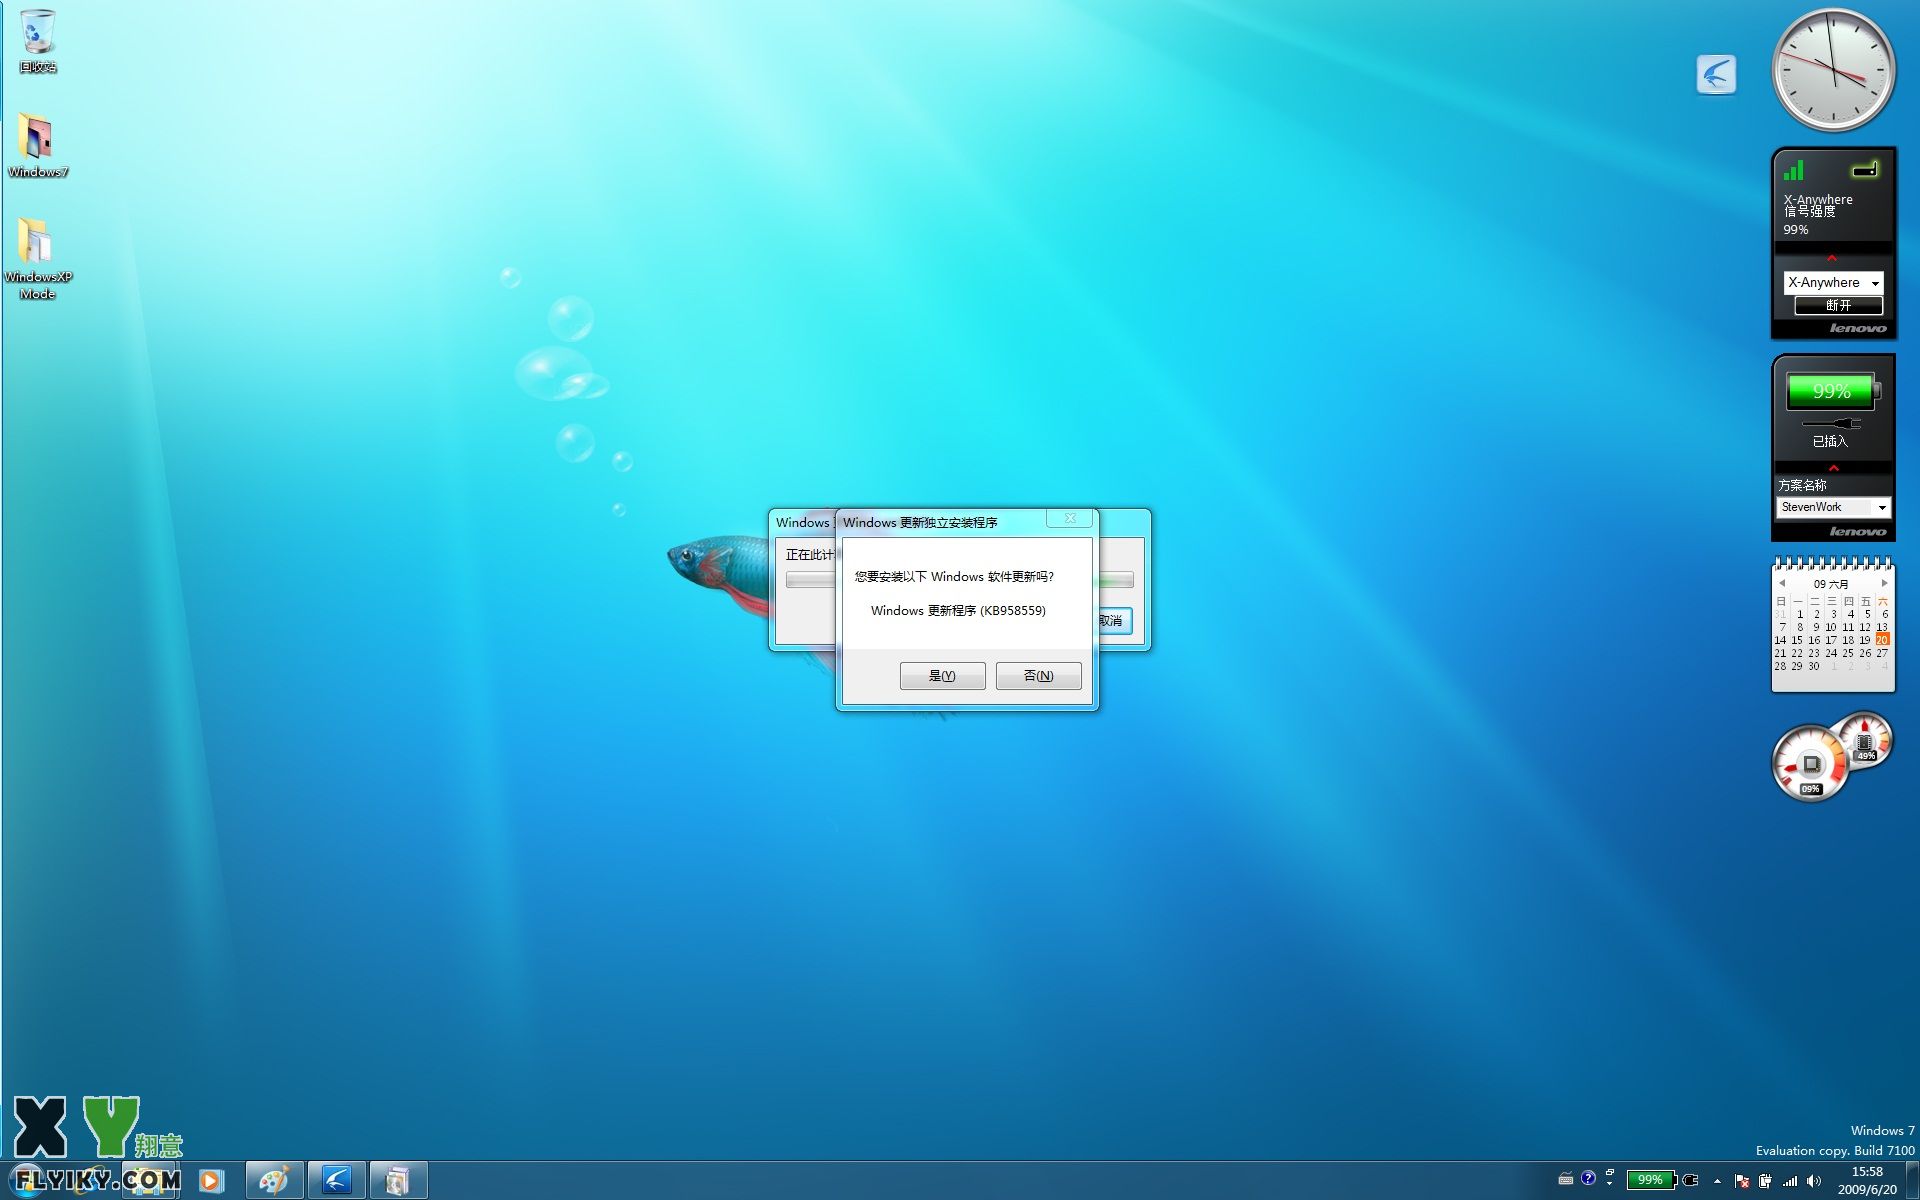1920x1200 pixels.
Task: Click the CPU meter gauge gadget
Action: 1810,765
